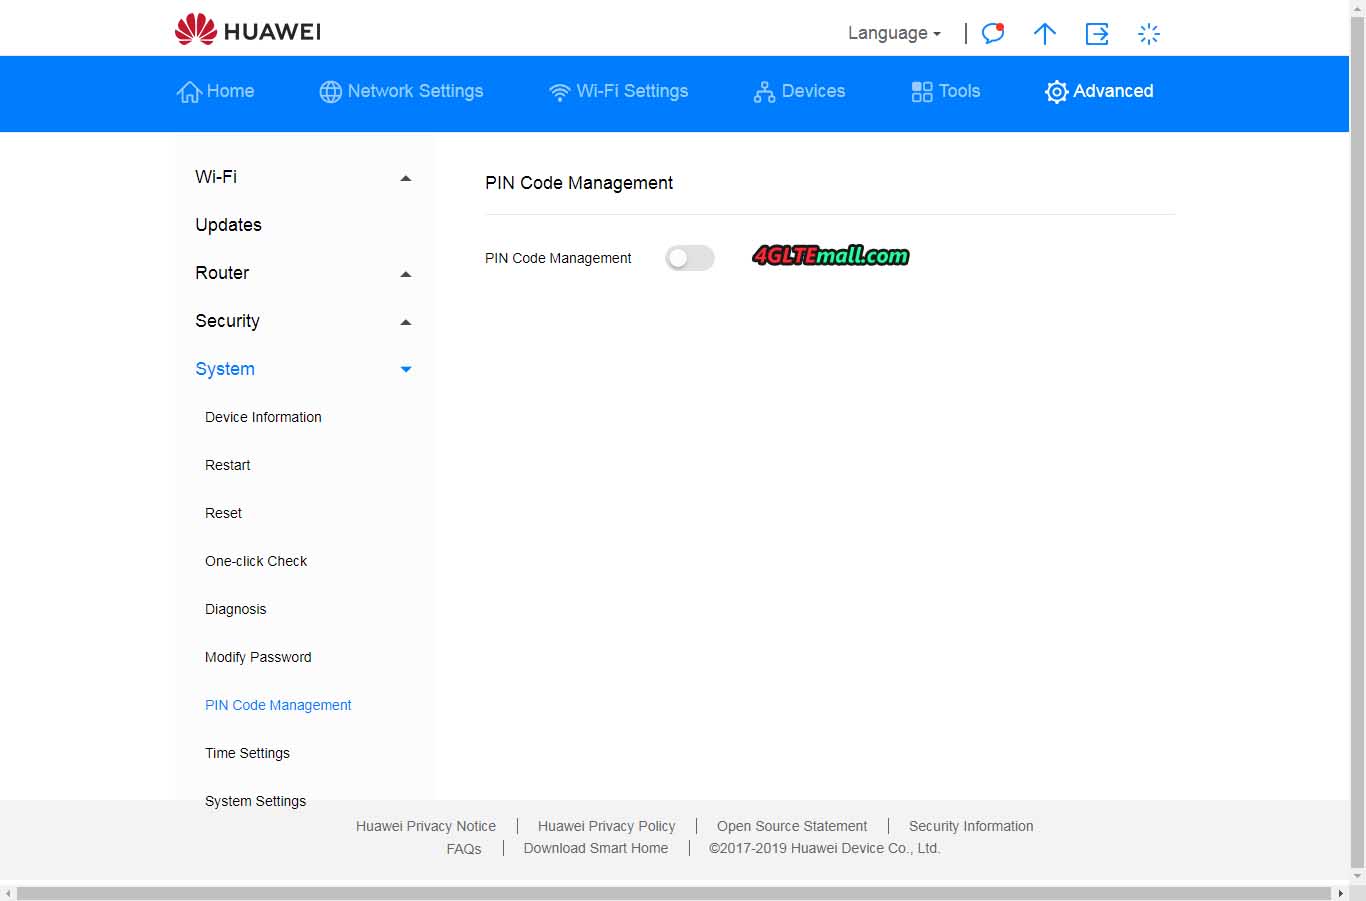This screenshot has height=901, width=1366.
Task: Click the upward arrow update icon
Action: coord(1044,34)
